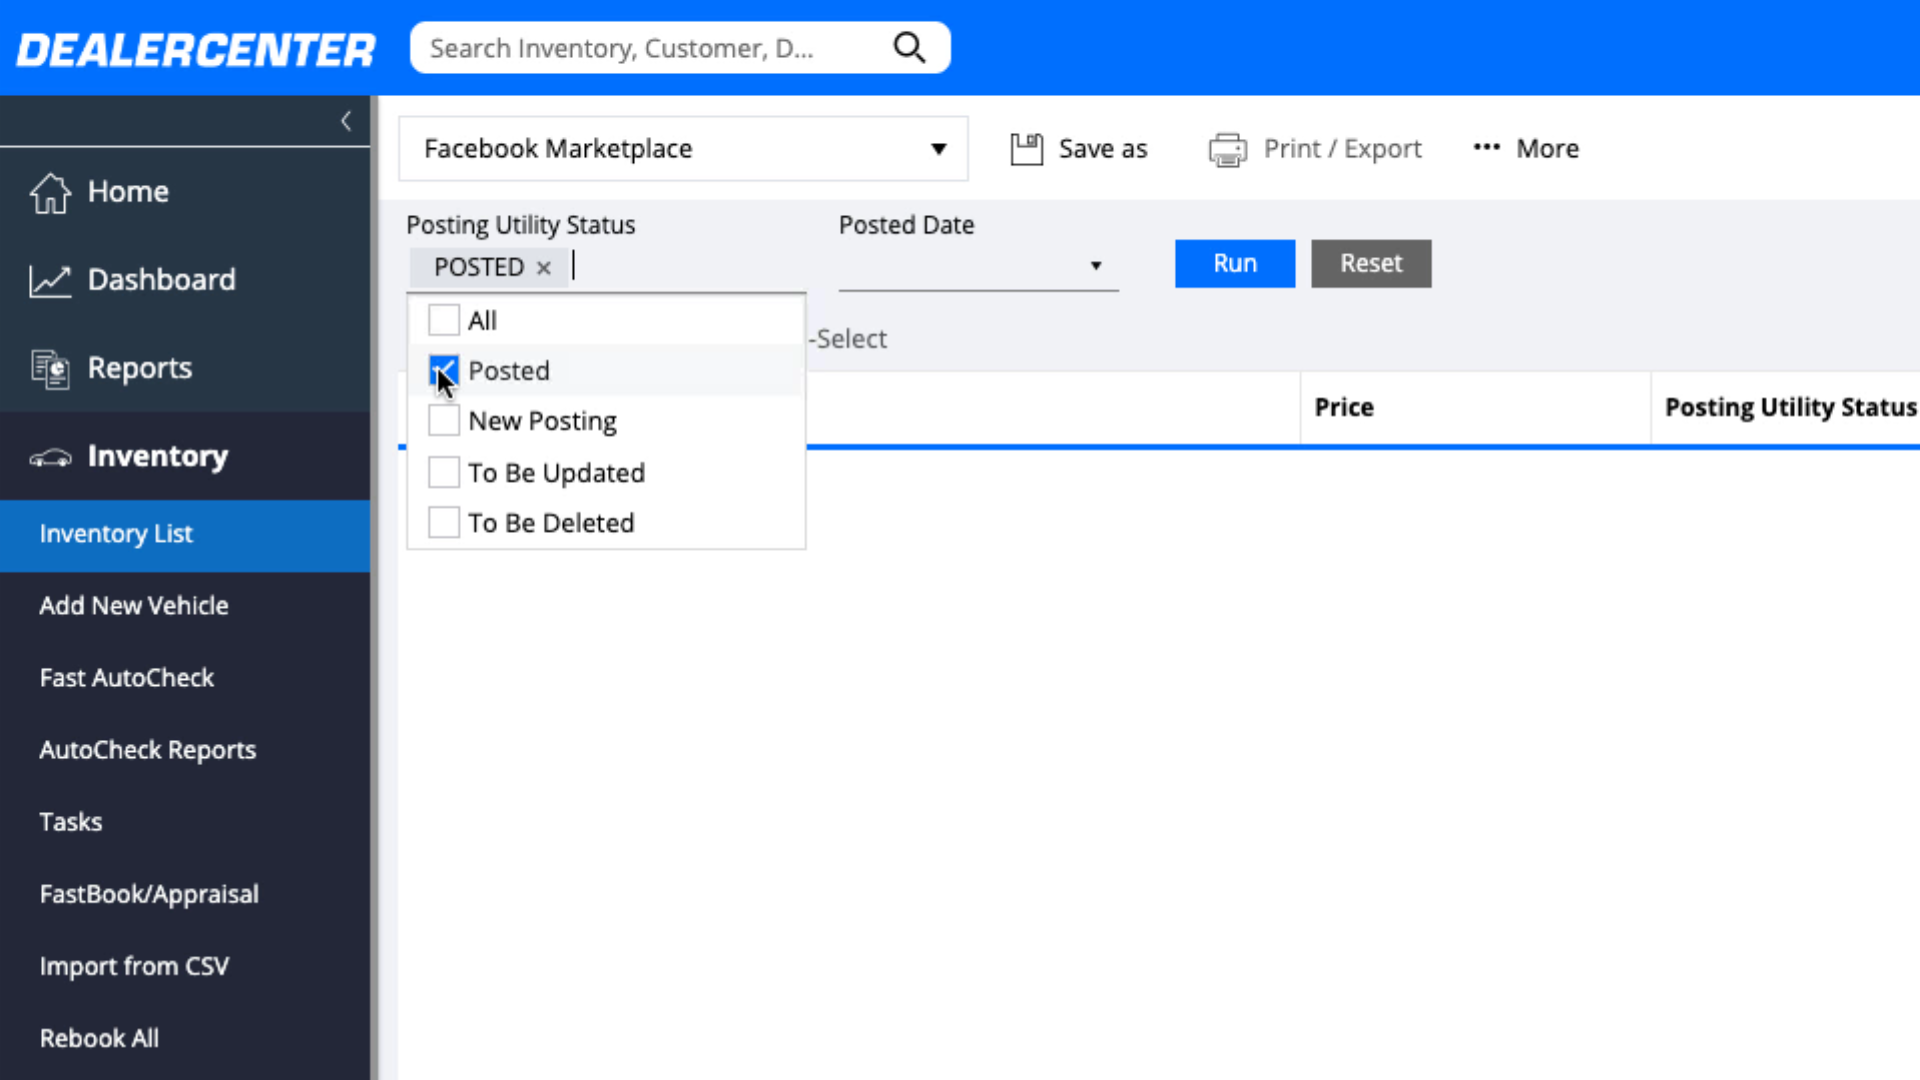Open Home in the sidebar
Image resolution: width=1920 pixels, height=1080 pixels.
(185, 192)
